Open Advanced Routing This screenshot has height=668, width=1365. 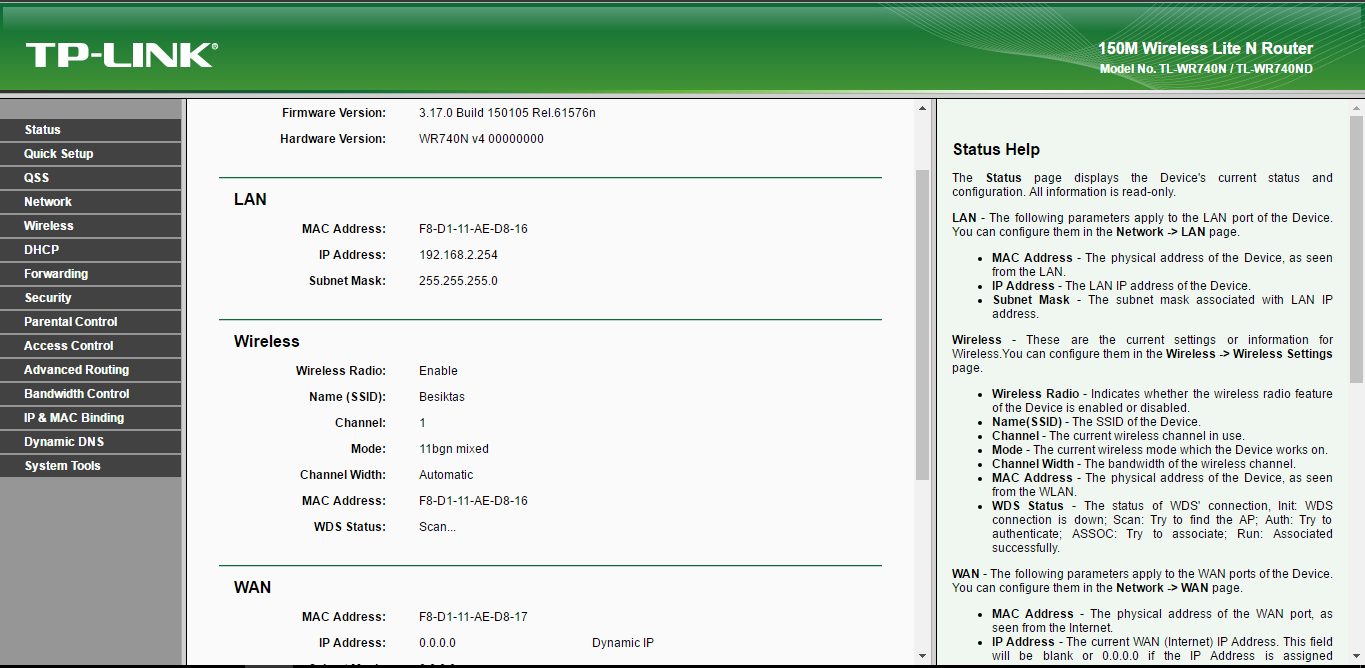click(x=91, y=370)
